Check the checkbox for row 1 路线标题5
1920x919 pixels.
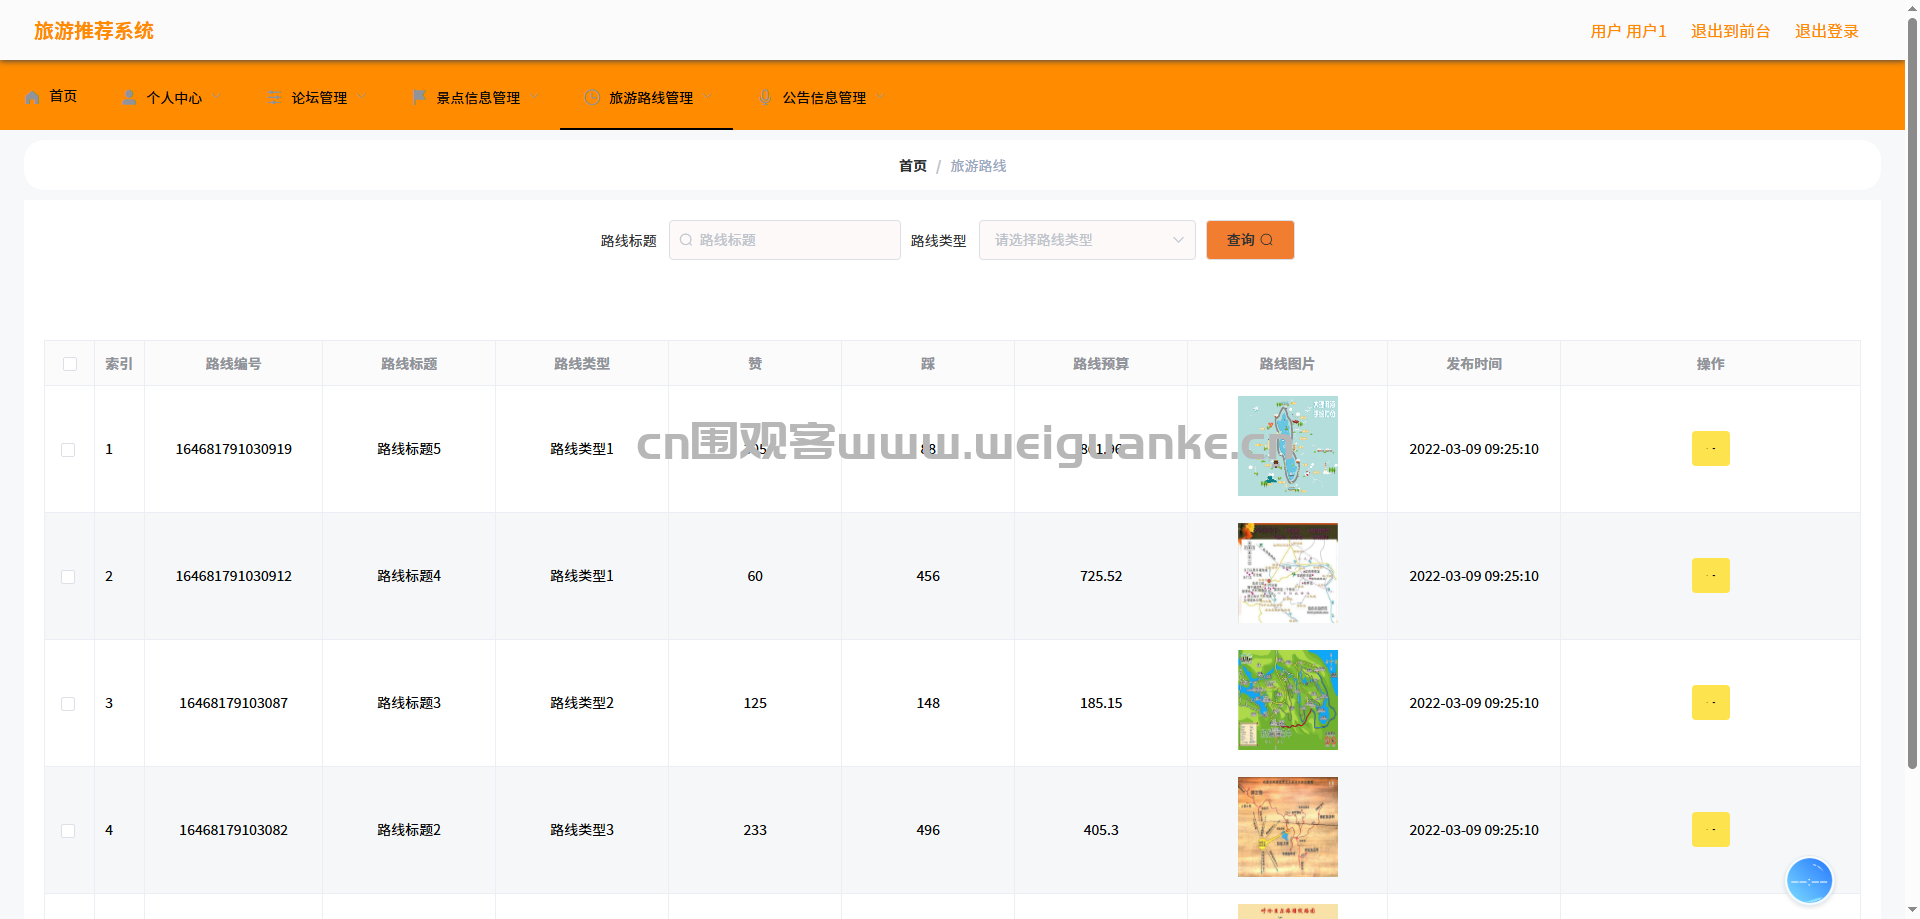68,450
